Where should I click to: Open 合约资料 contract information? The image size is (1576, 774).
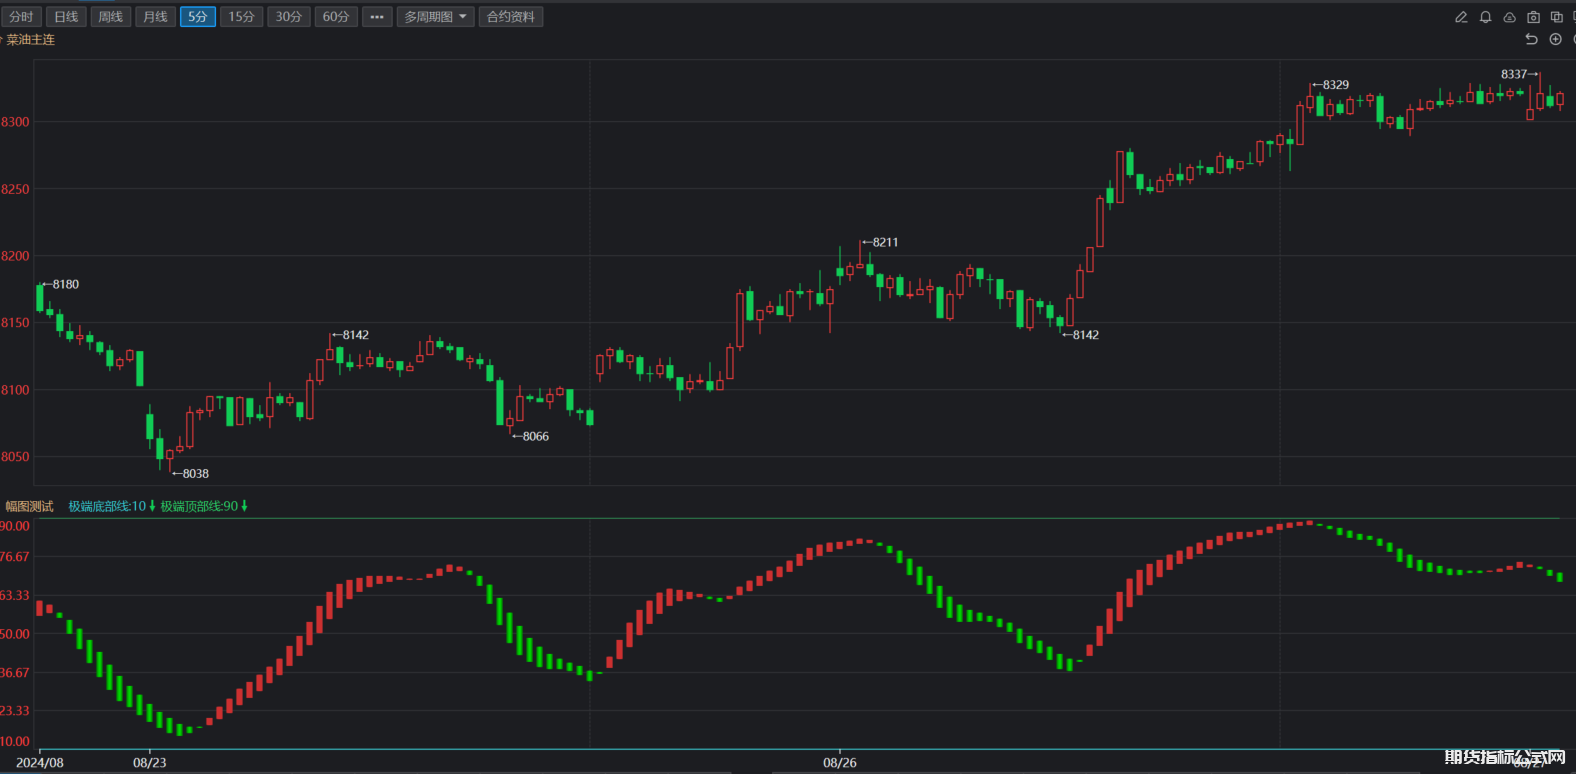tap(511, 17)
